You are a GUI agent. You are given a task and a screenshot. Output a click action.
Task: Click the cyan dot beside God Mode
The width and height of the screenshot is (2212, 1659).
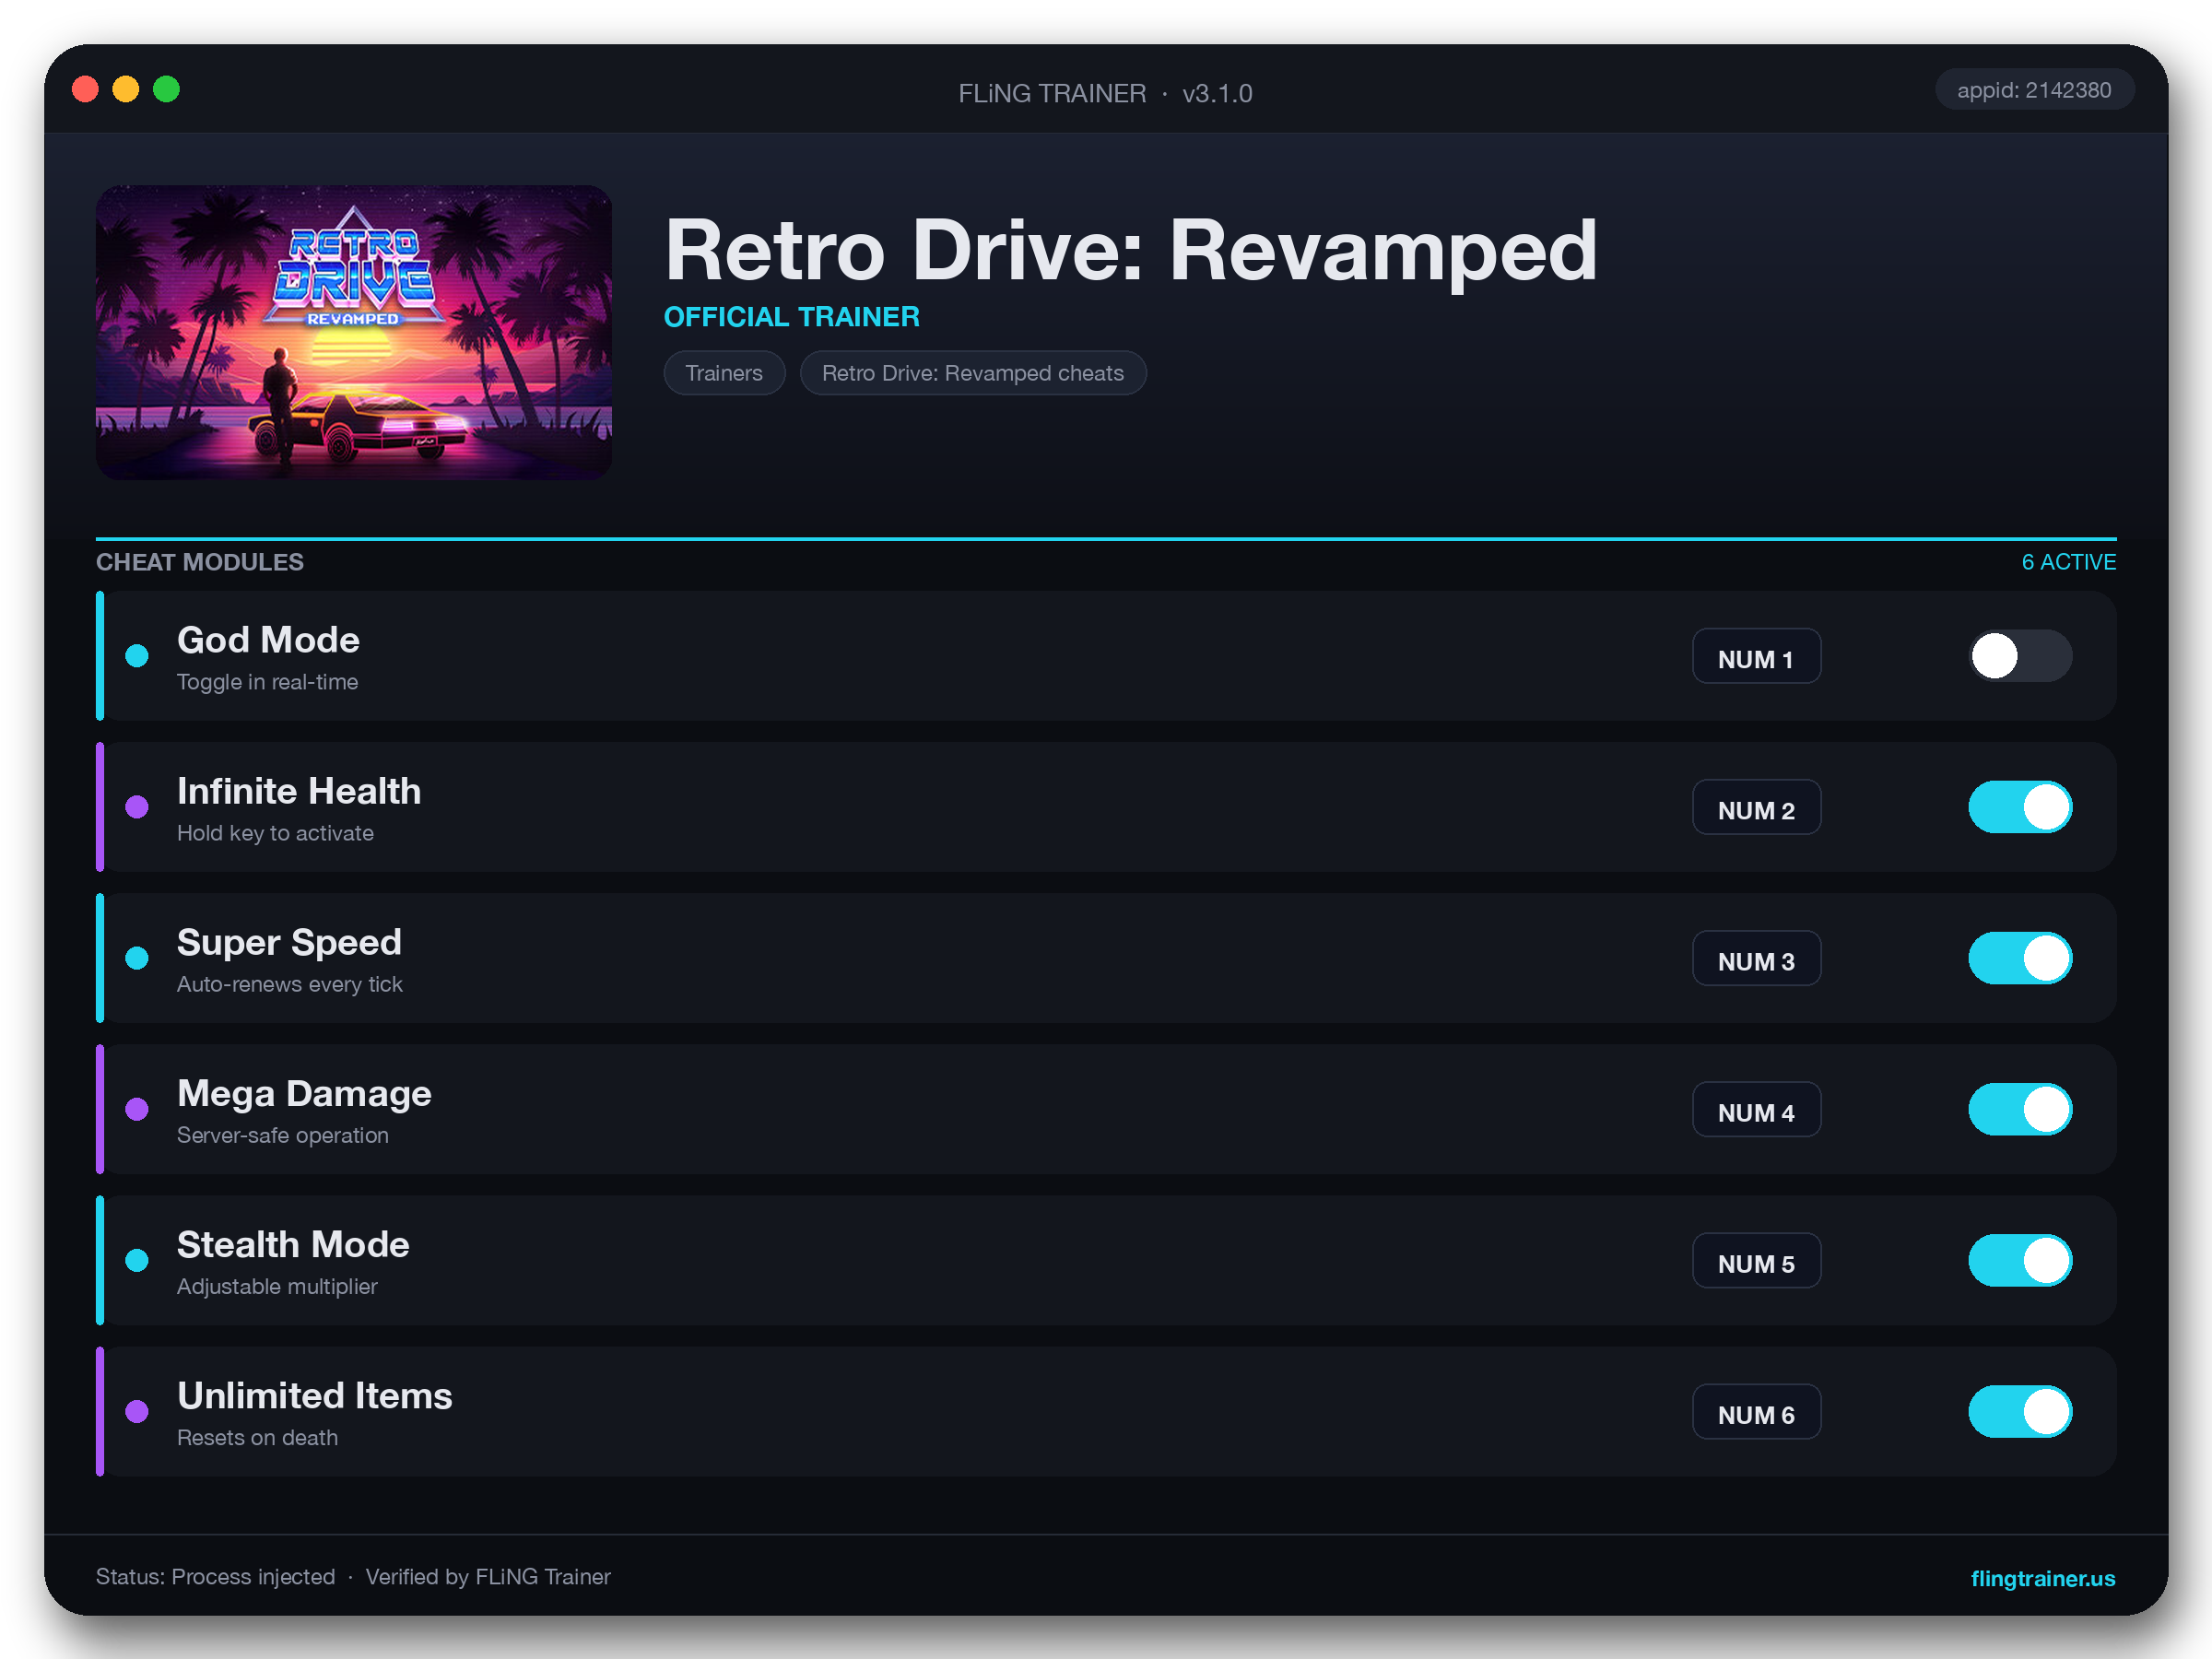(x=137, y=656)
